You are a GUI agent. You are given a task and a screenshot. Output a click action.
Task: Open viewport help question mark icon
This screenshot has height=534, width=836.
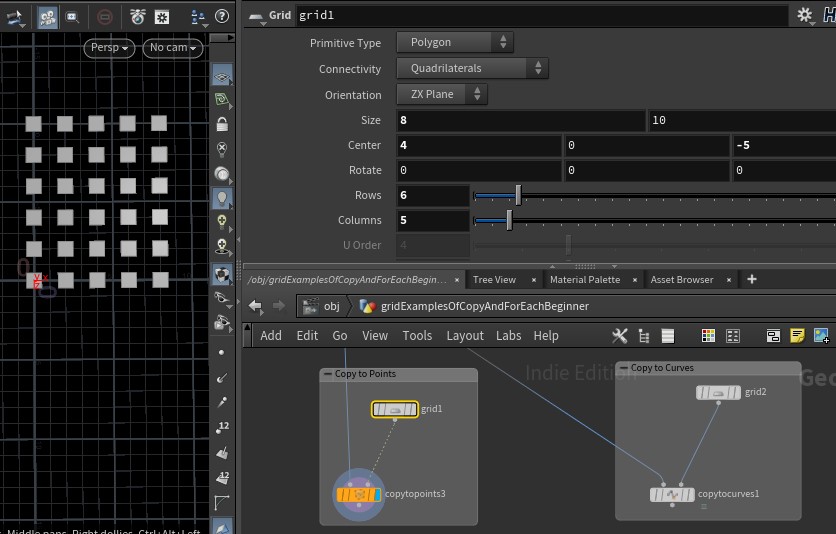pos(221,16)
